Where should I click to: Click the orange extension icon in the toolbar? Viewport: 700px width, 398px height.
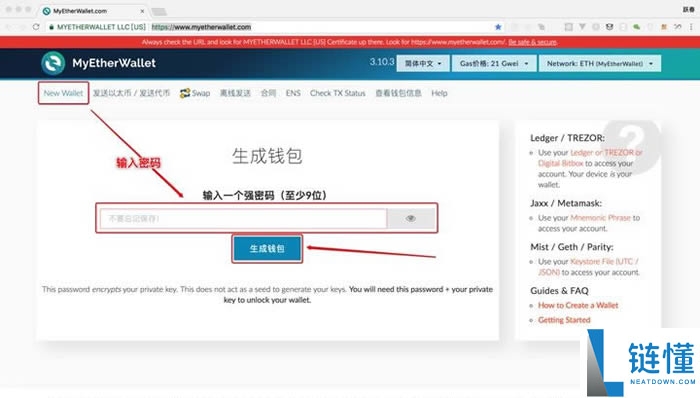[664, 27]
